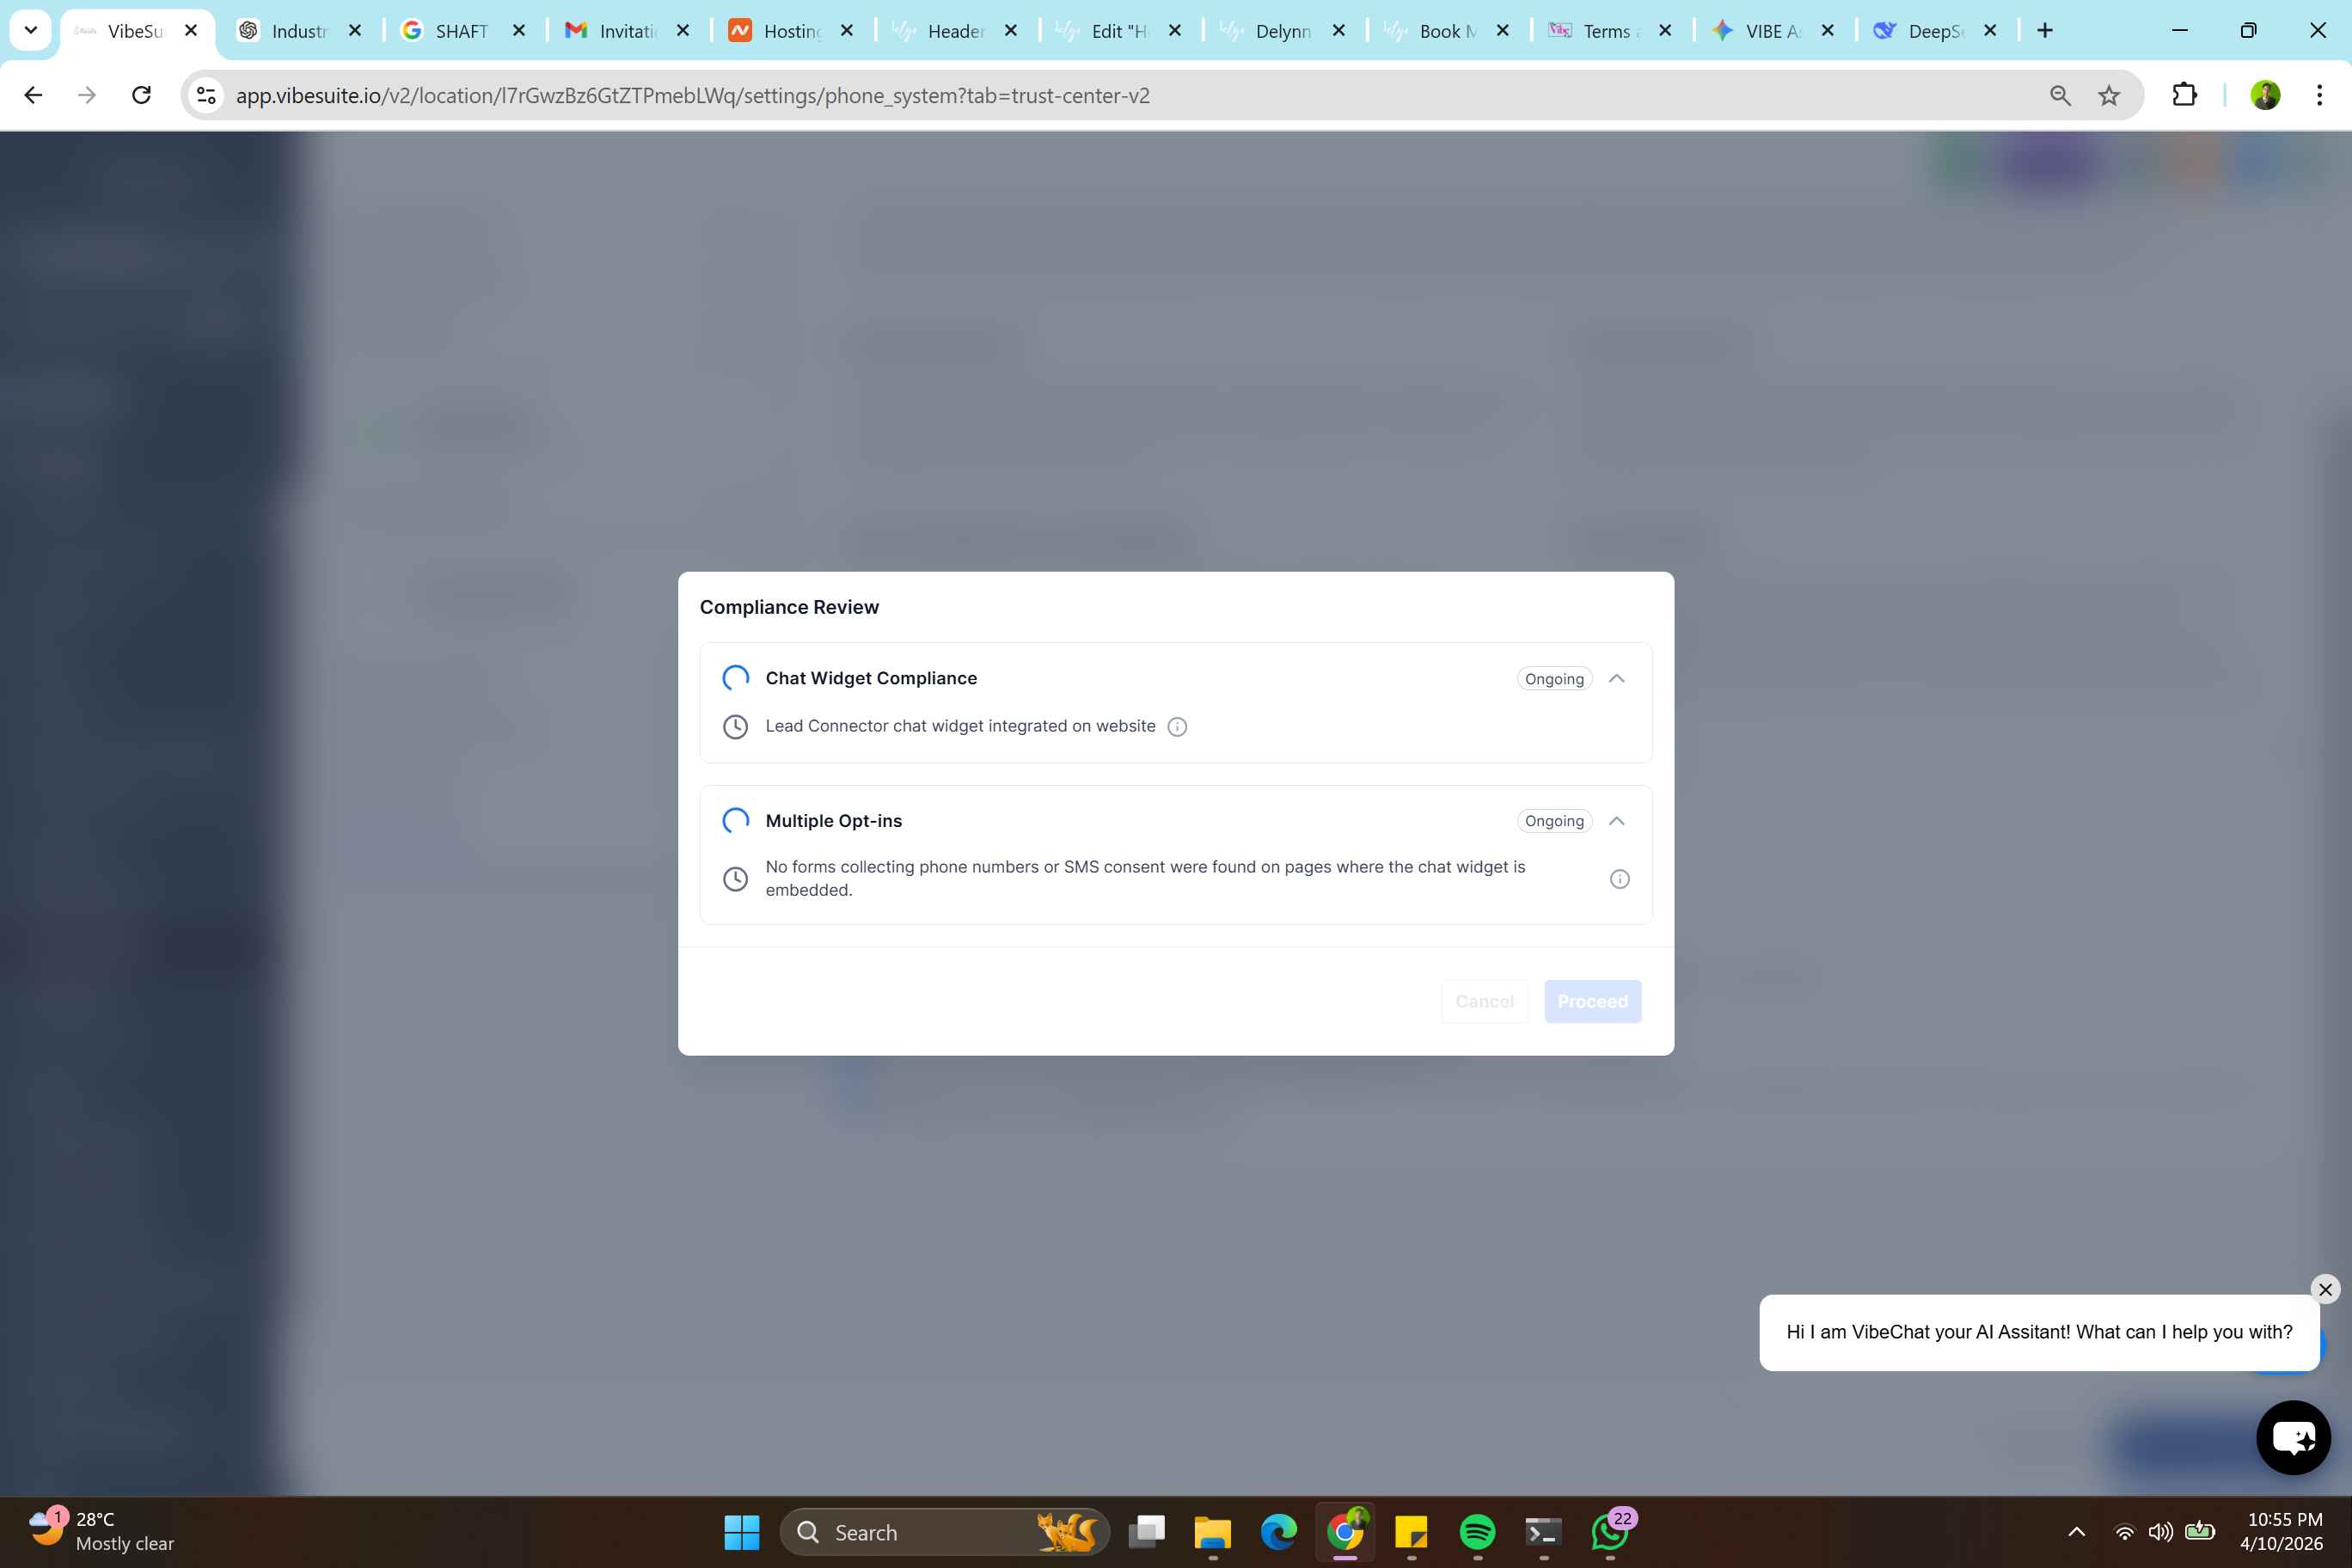Open the tab search dropdown arrow
This screenshot has width=2352, height=1568.
pyautogui.click(x=31, y=30)
